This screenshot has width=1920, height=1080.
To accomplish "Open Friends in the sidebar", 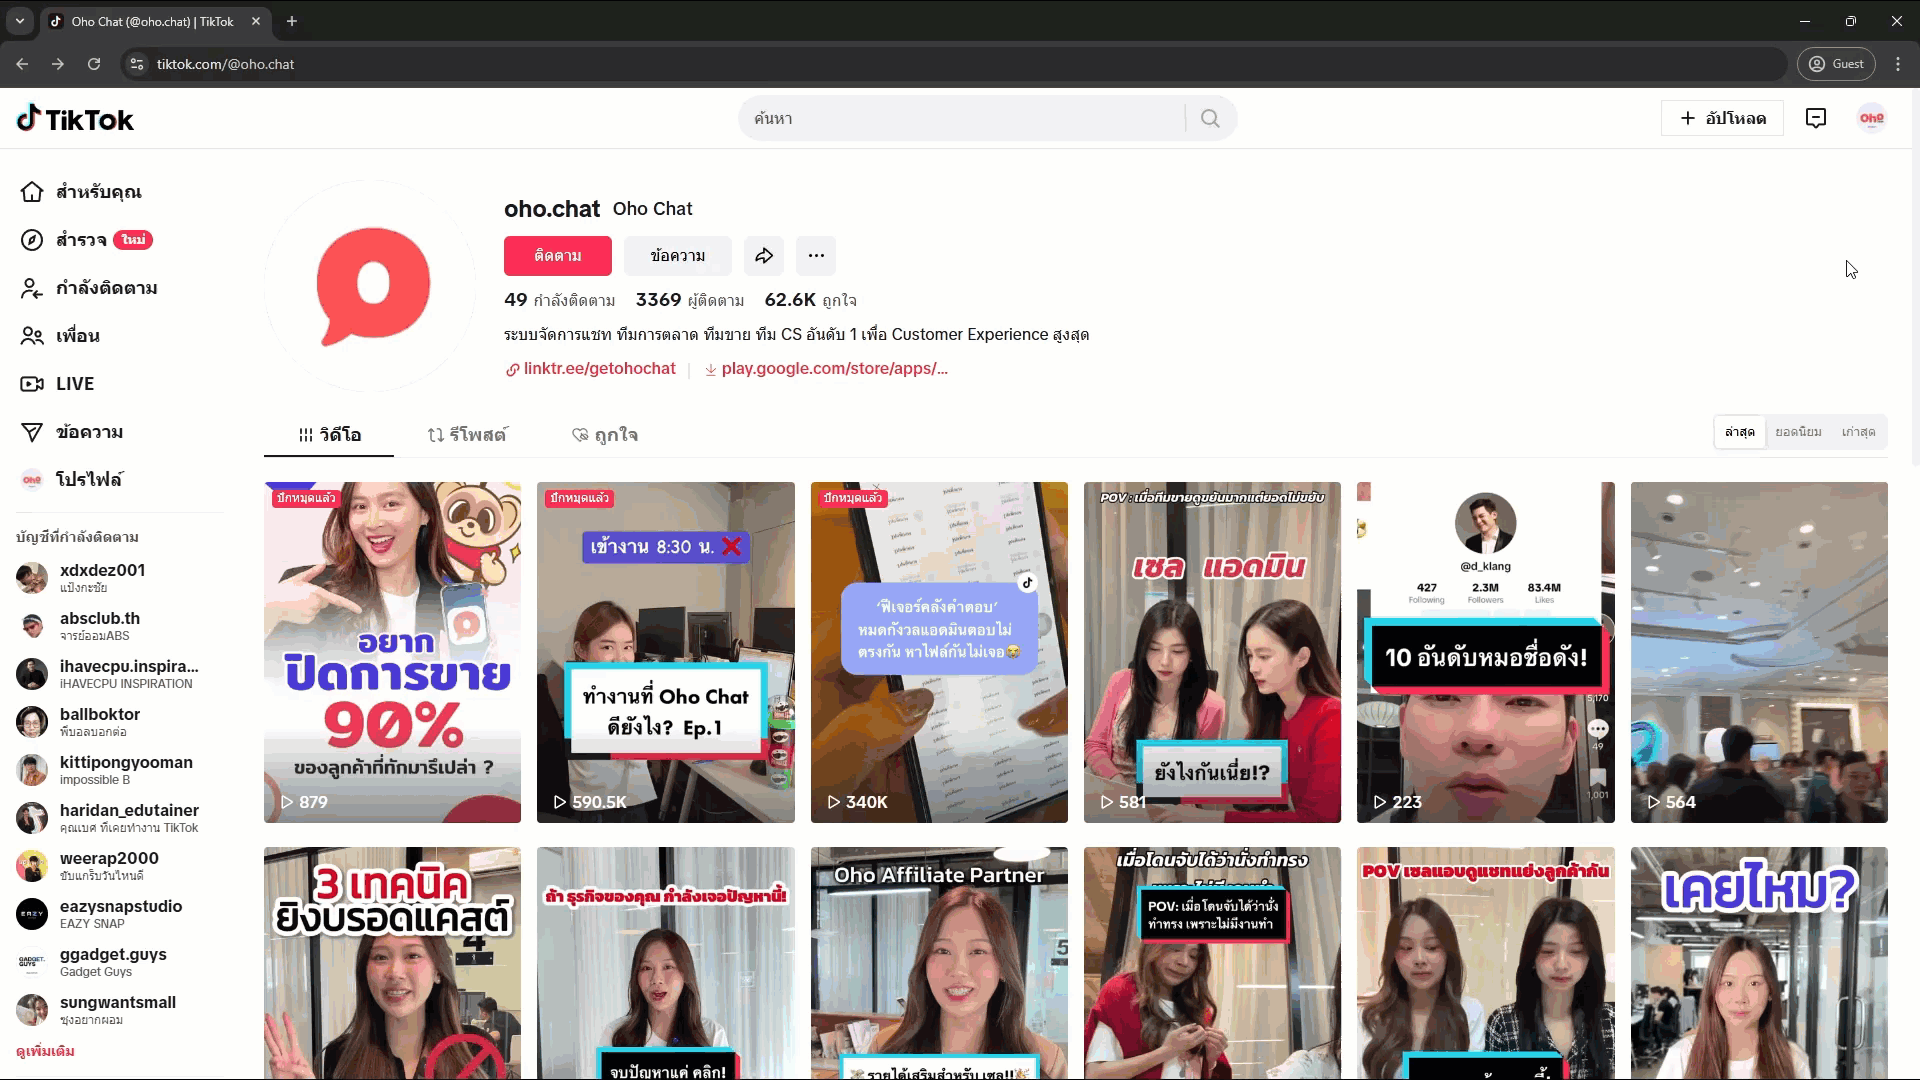I will (x=60, y=336).
